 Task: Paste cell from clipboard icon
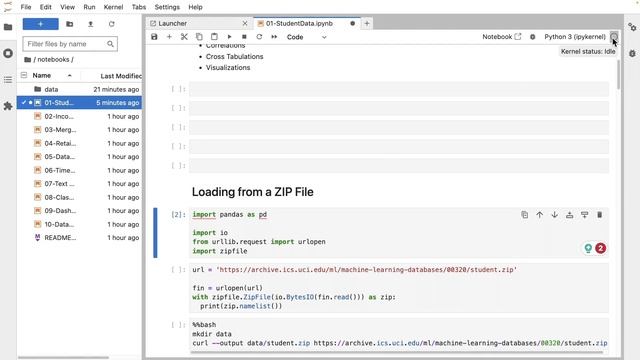[x=214, y=37]
